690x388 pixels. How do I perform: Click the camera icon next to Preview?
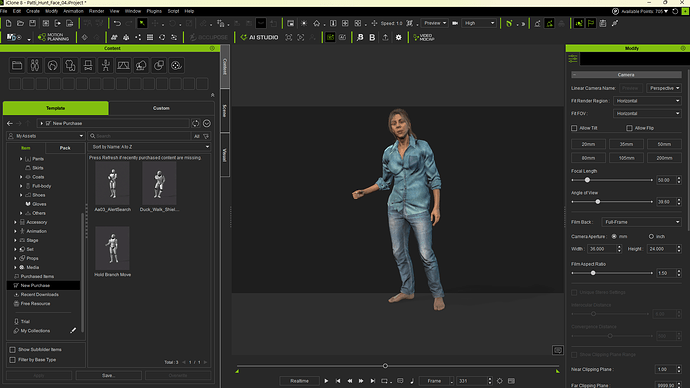point(455,23)
